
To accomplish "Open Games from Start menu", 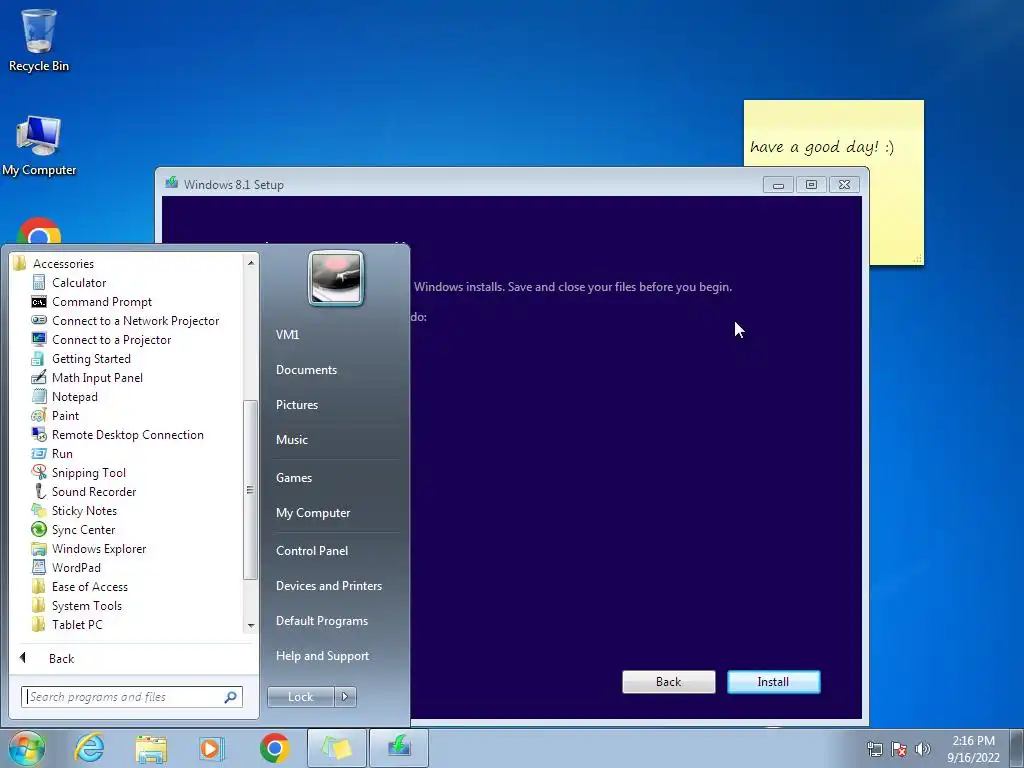I will [x=294, y=477].
